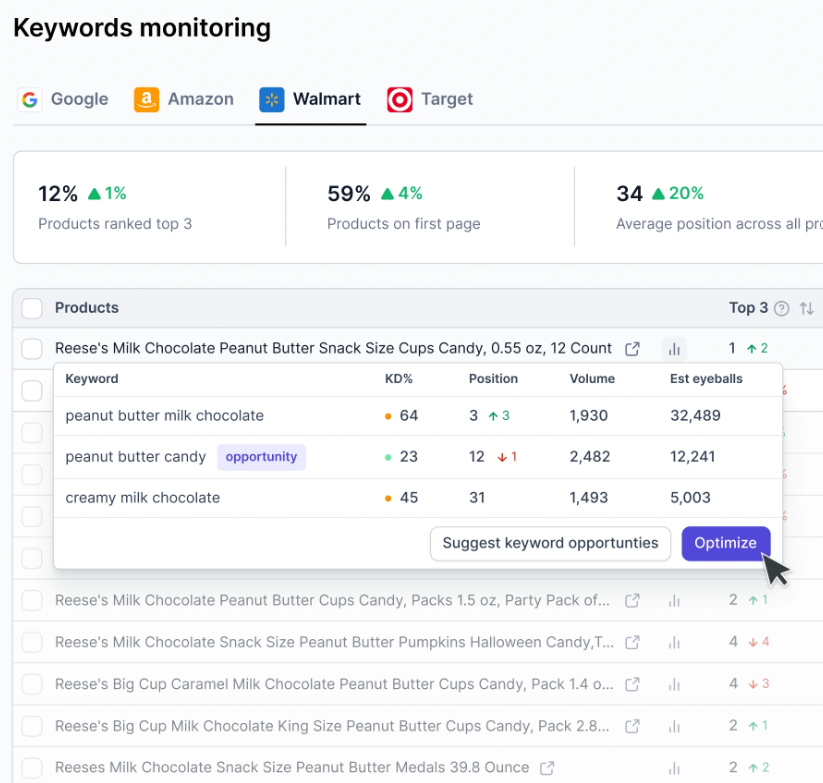Click est eyeballs value 32,489
The width and height of the screenshot is (823, 783).
(695, 416)
